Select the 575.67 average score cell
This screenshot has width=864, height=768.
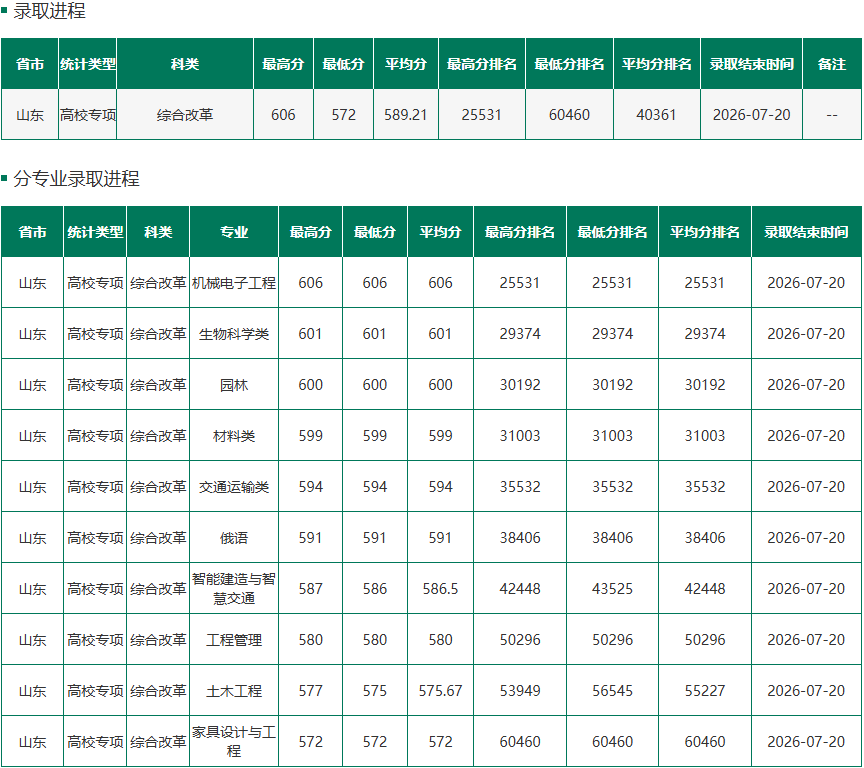click(x=440, y=691)
